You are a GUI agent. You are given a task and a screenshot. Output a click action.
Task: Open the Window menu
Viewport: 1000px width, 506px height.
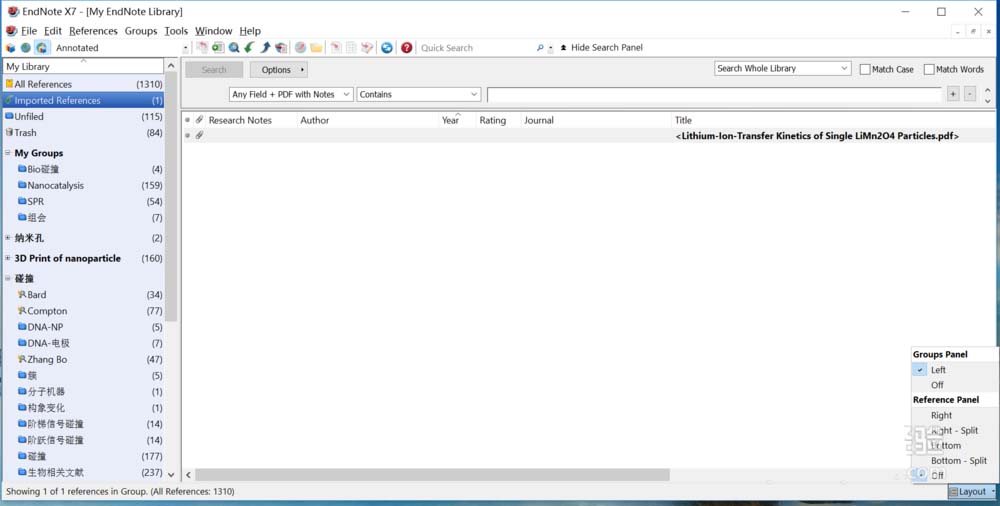pos(214,31)
